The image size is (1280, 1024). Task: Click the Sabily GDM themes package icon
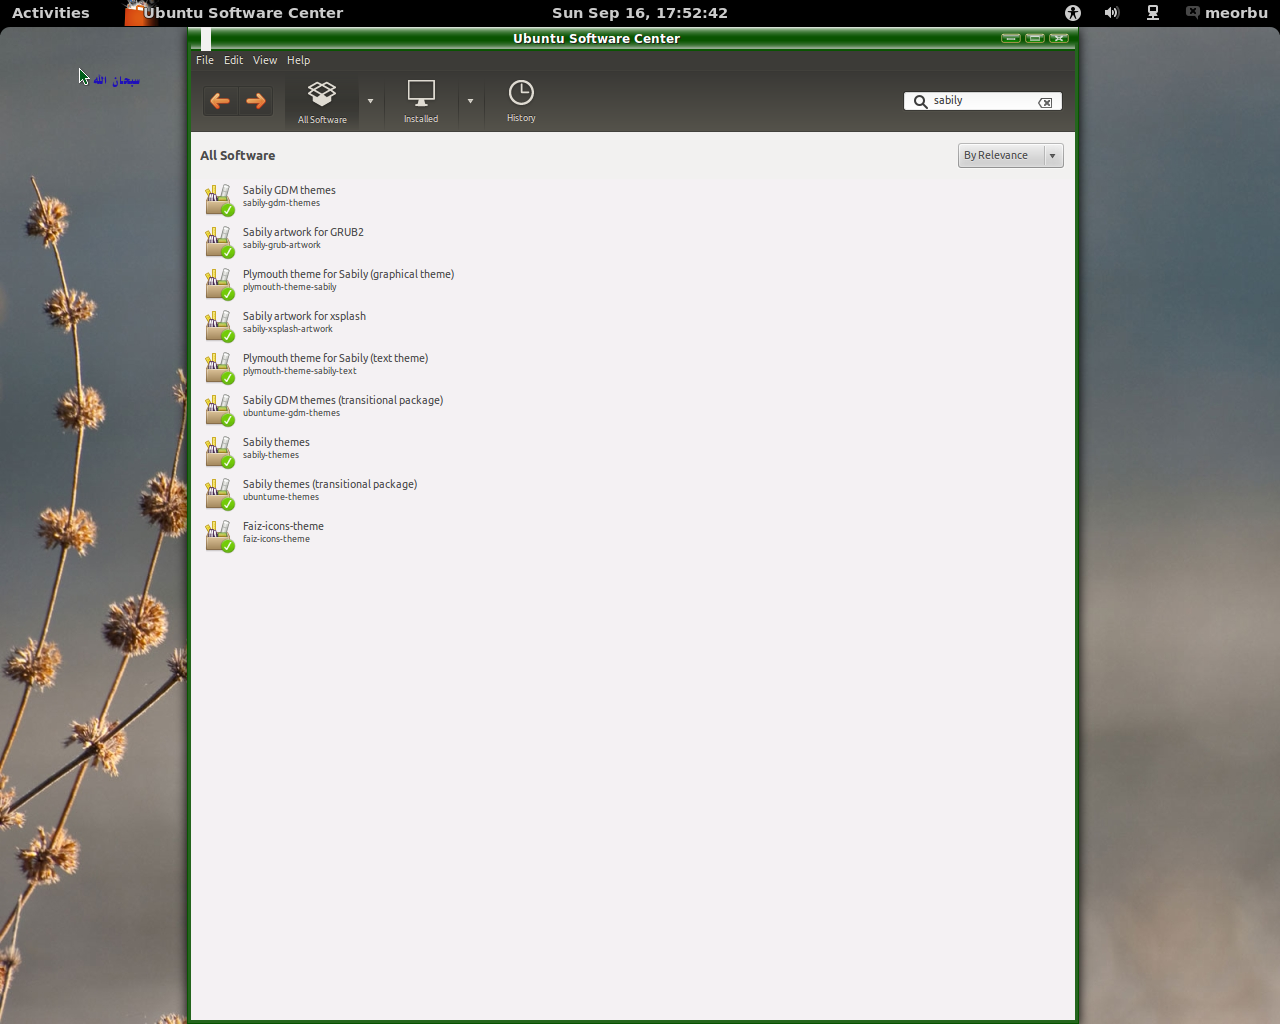coord(219,199)
